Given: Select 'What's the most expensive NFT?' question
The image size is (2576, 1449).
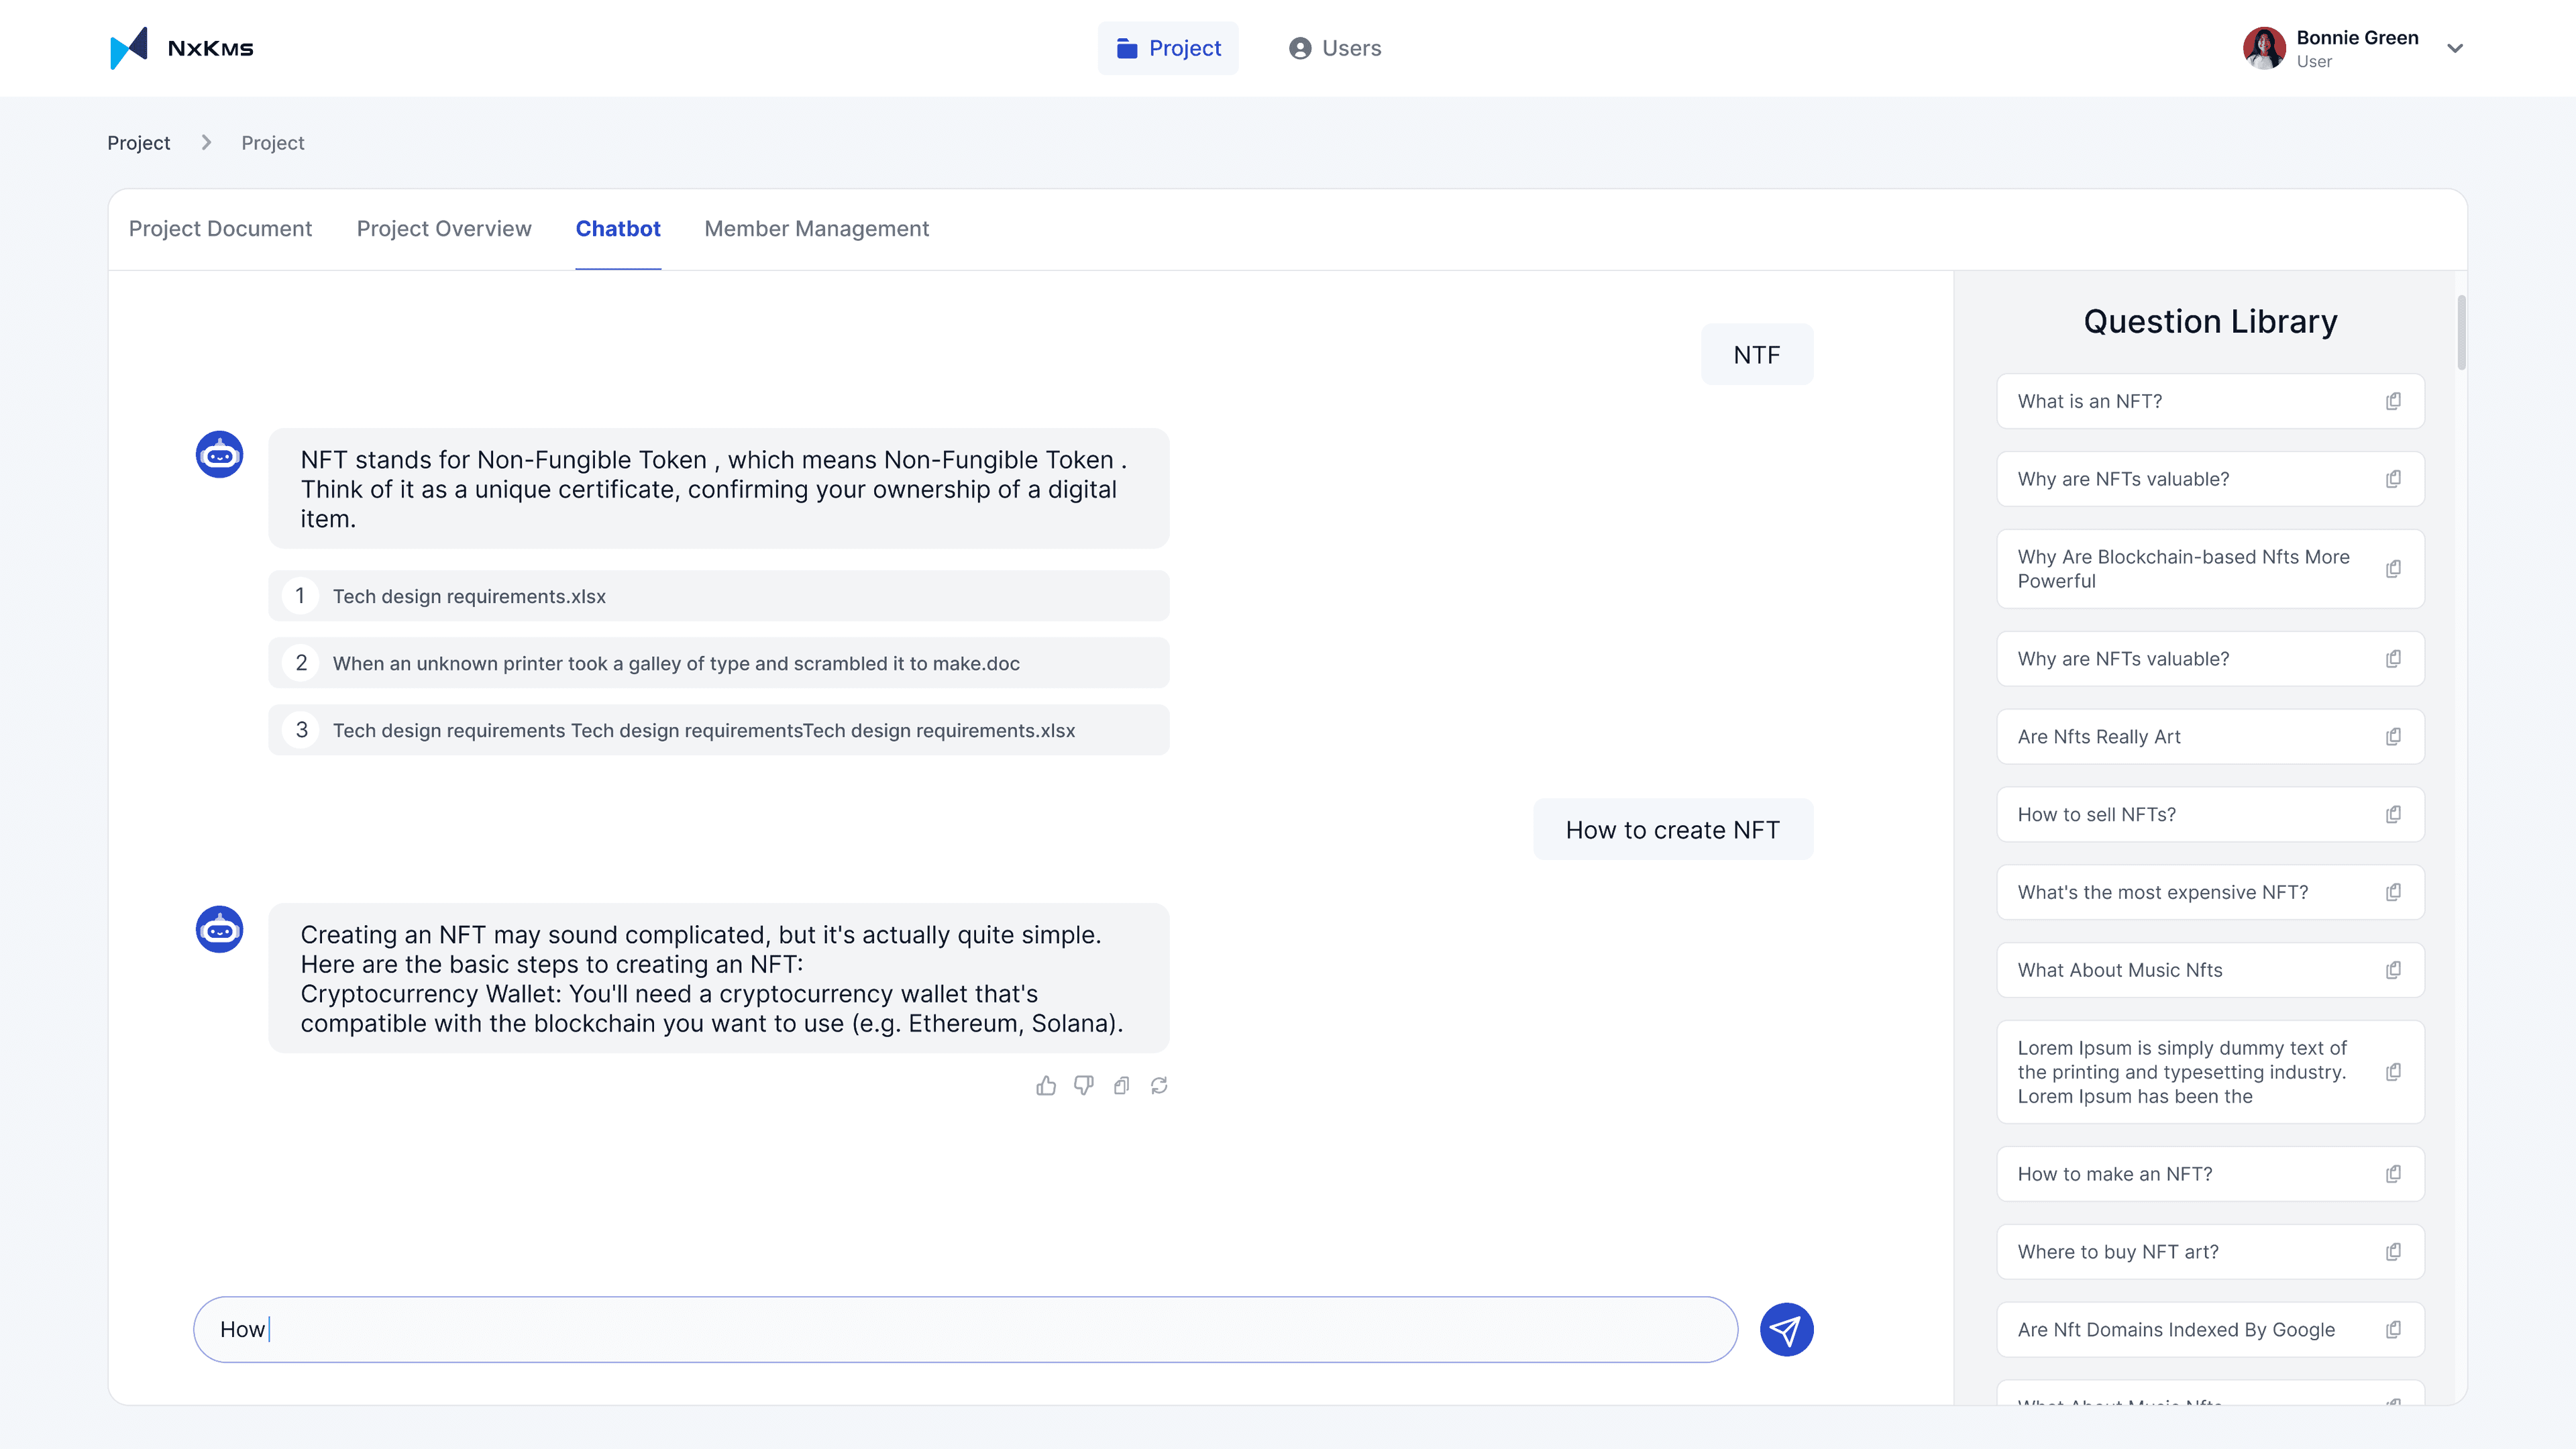Looking at the screenshot, I should 2211,892.
